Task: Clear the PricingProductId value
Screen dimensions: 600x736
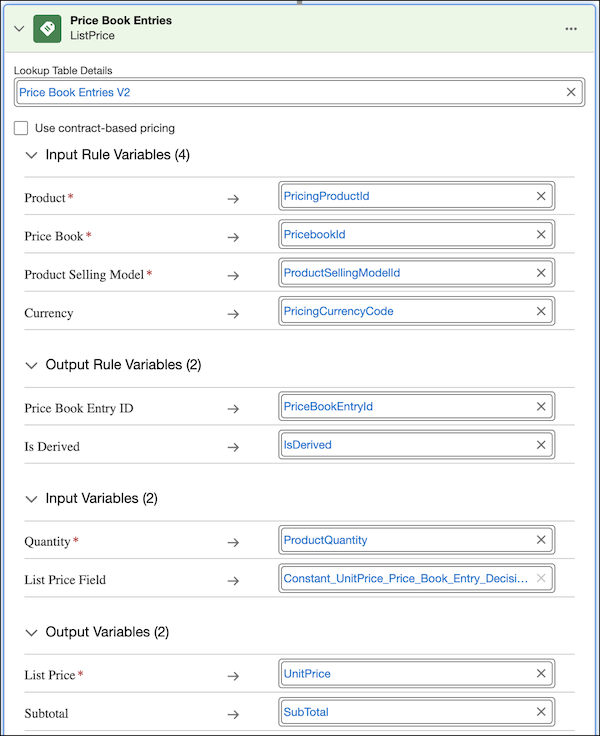Action: click(541, 196)
